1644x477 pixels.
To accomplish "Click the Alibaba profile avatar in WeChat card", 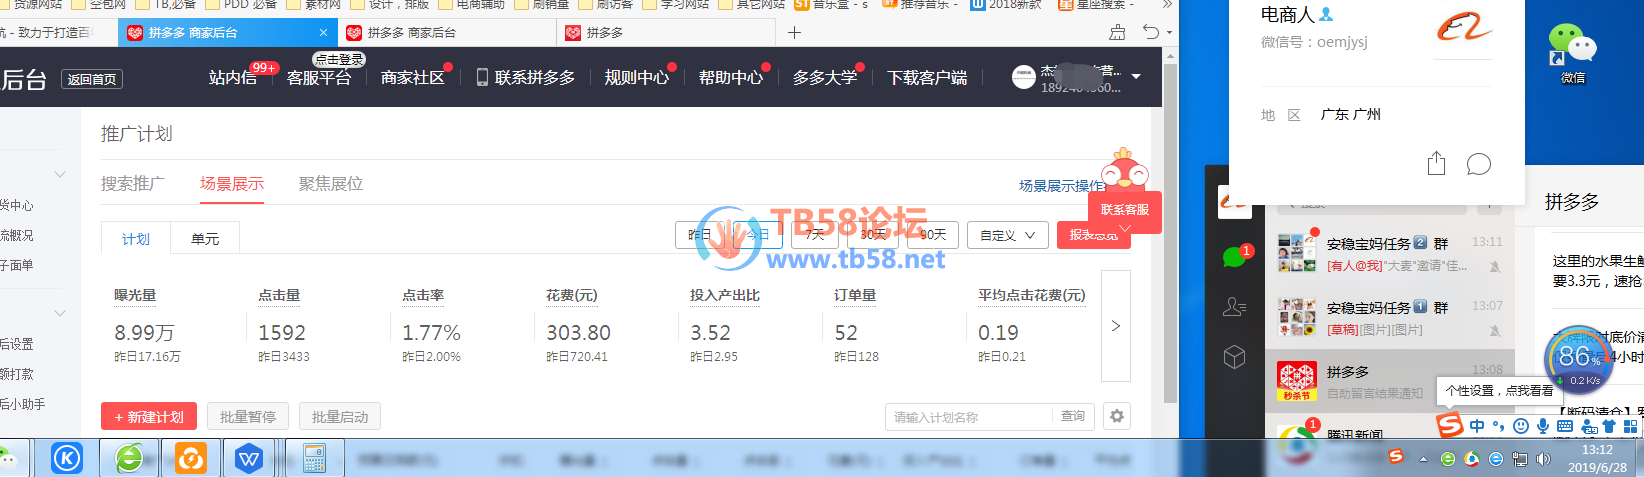I will point(1464,28).
